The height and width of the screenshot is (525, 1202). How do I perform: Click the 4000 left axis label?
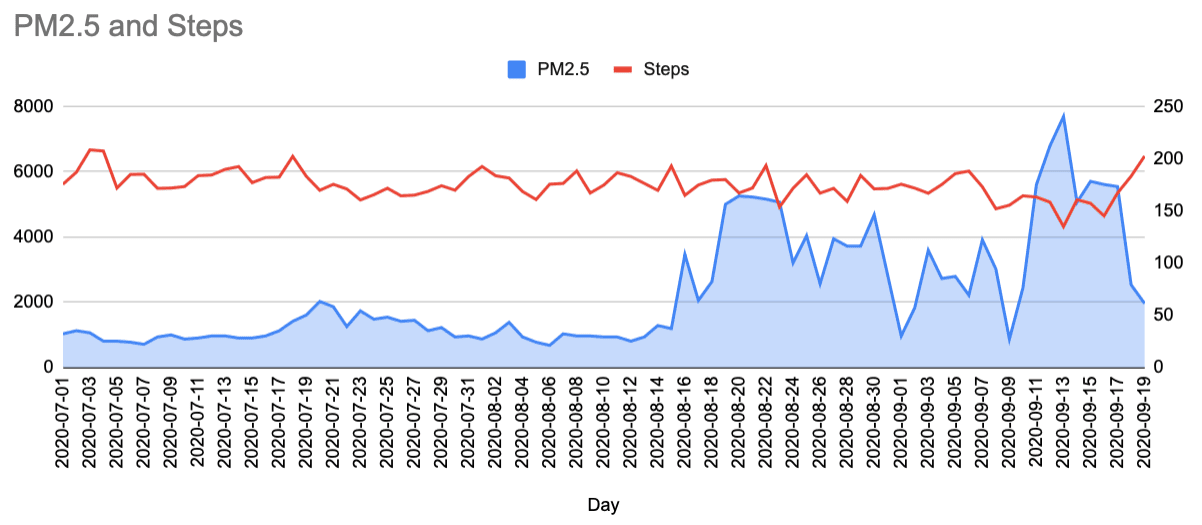pos(32,237)
